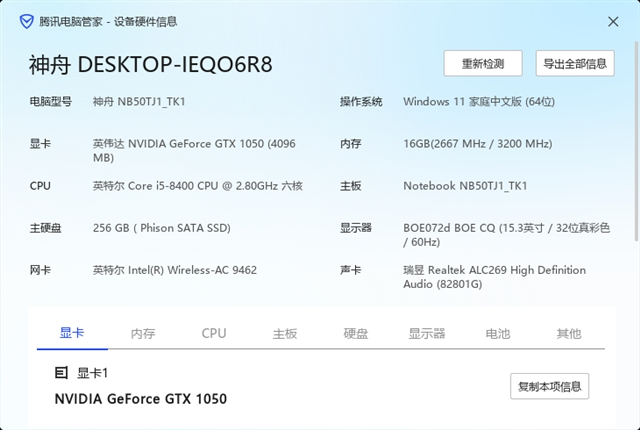The width and height of the screenshot is (640, 430).
Task: Click 导出全部信息 to export all info
Action: point(575,64)
